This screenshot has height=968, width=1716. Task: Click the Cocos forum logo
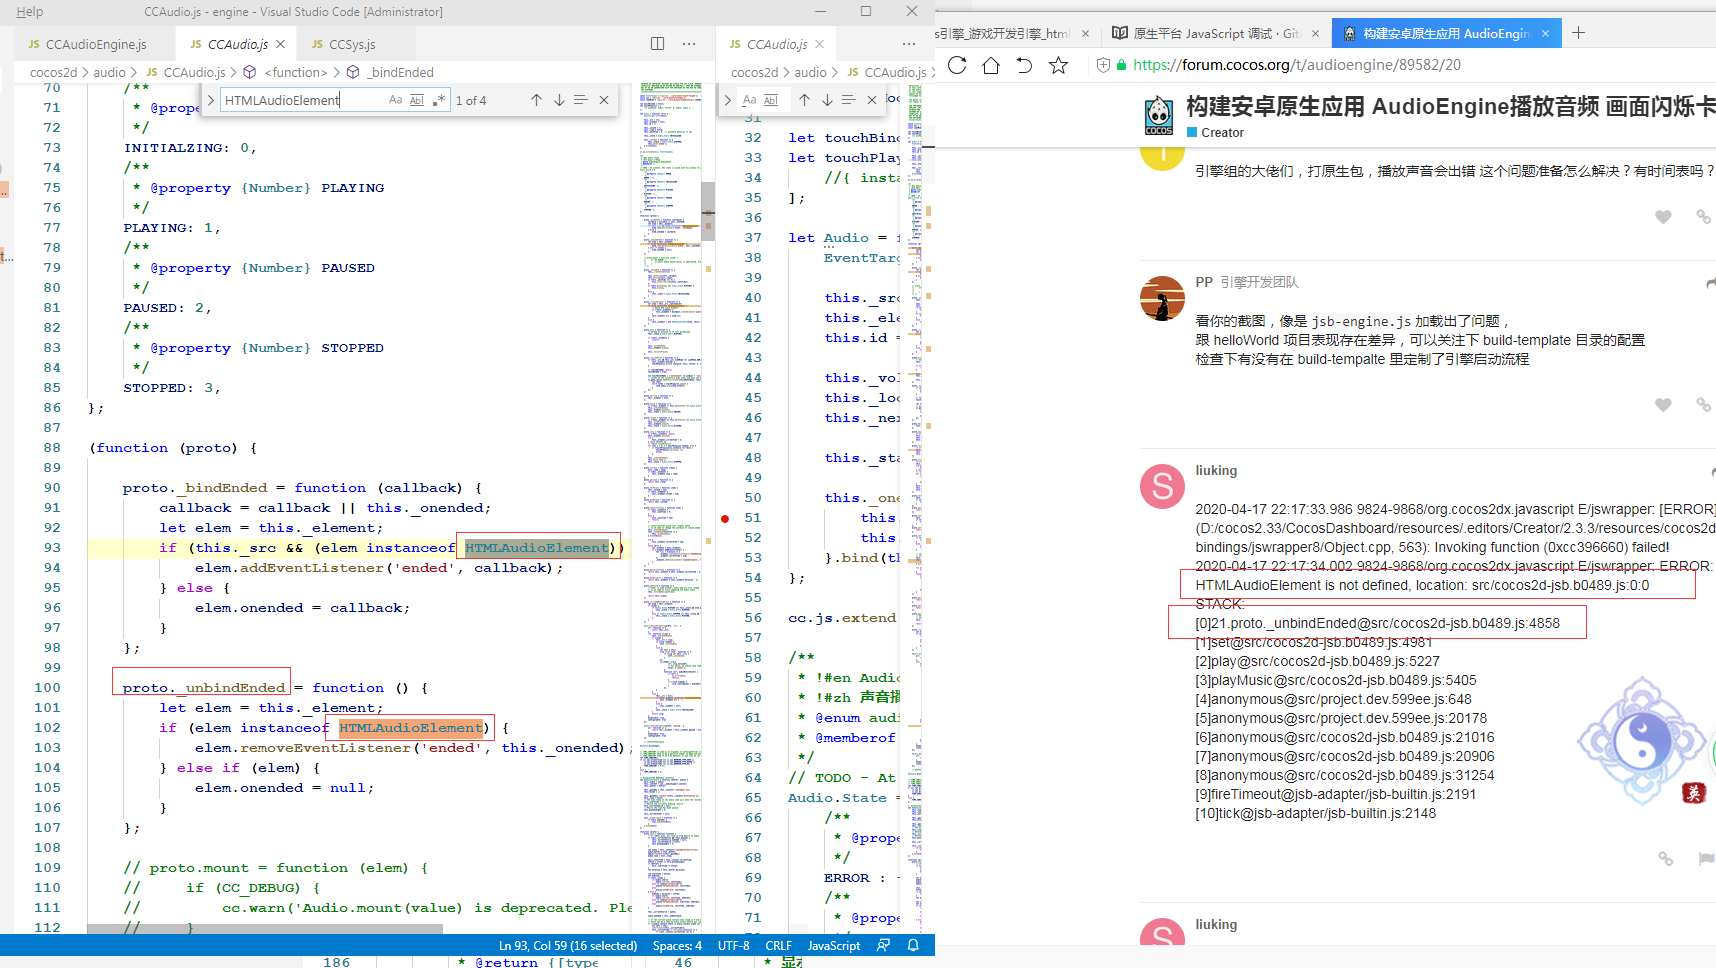(x=1159, y=116)
